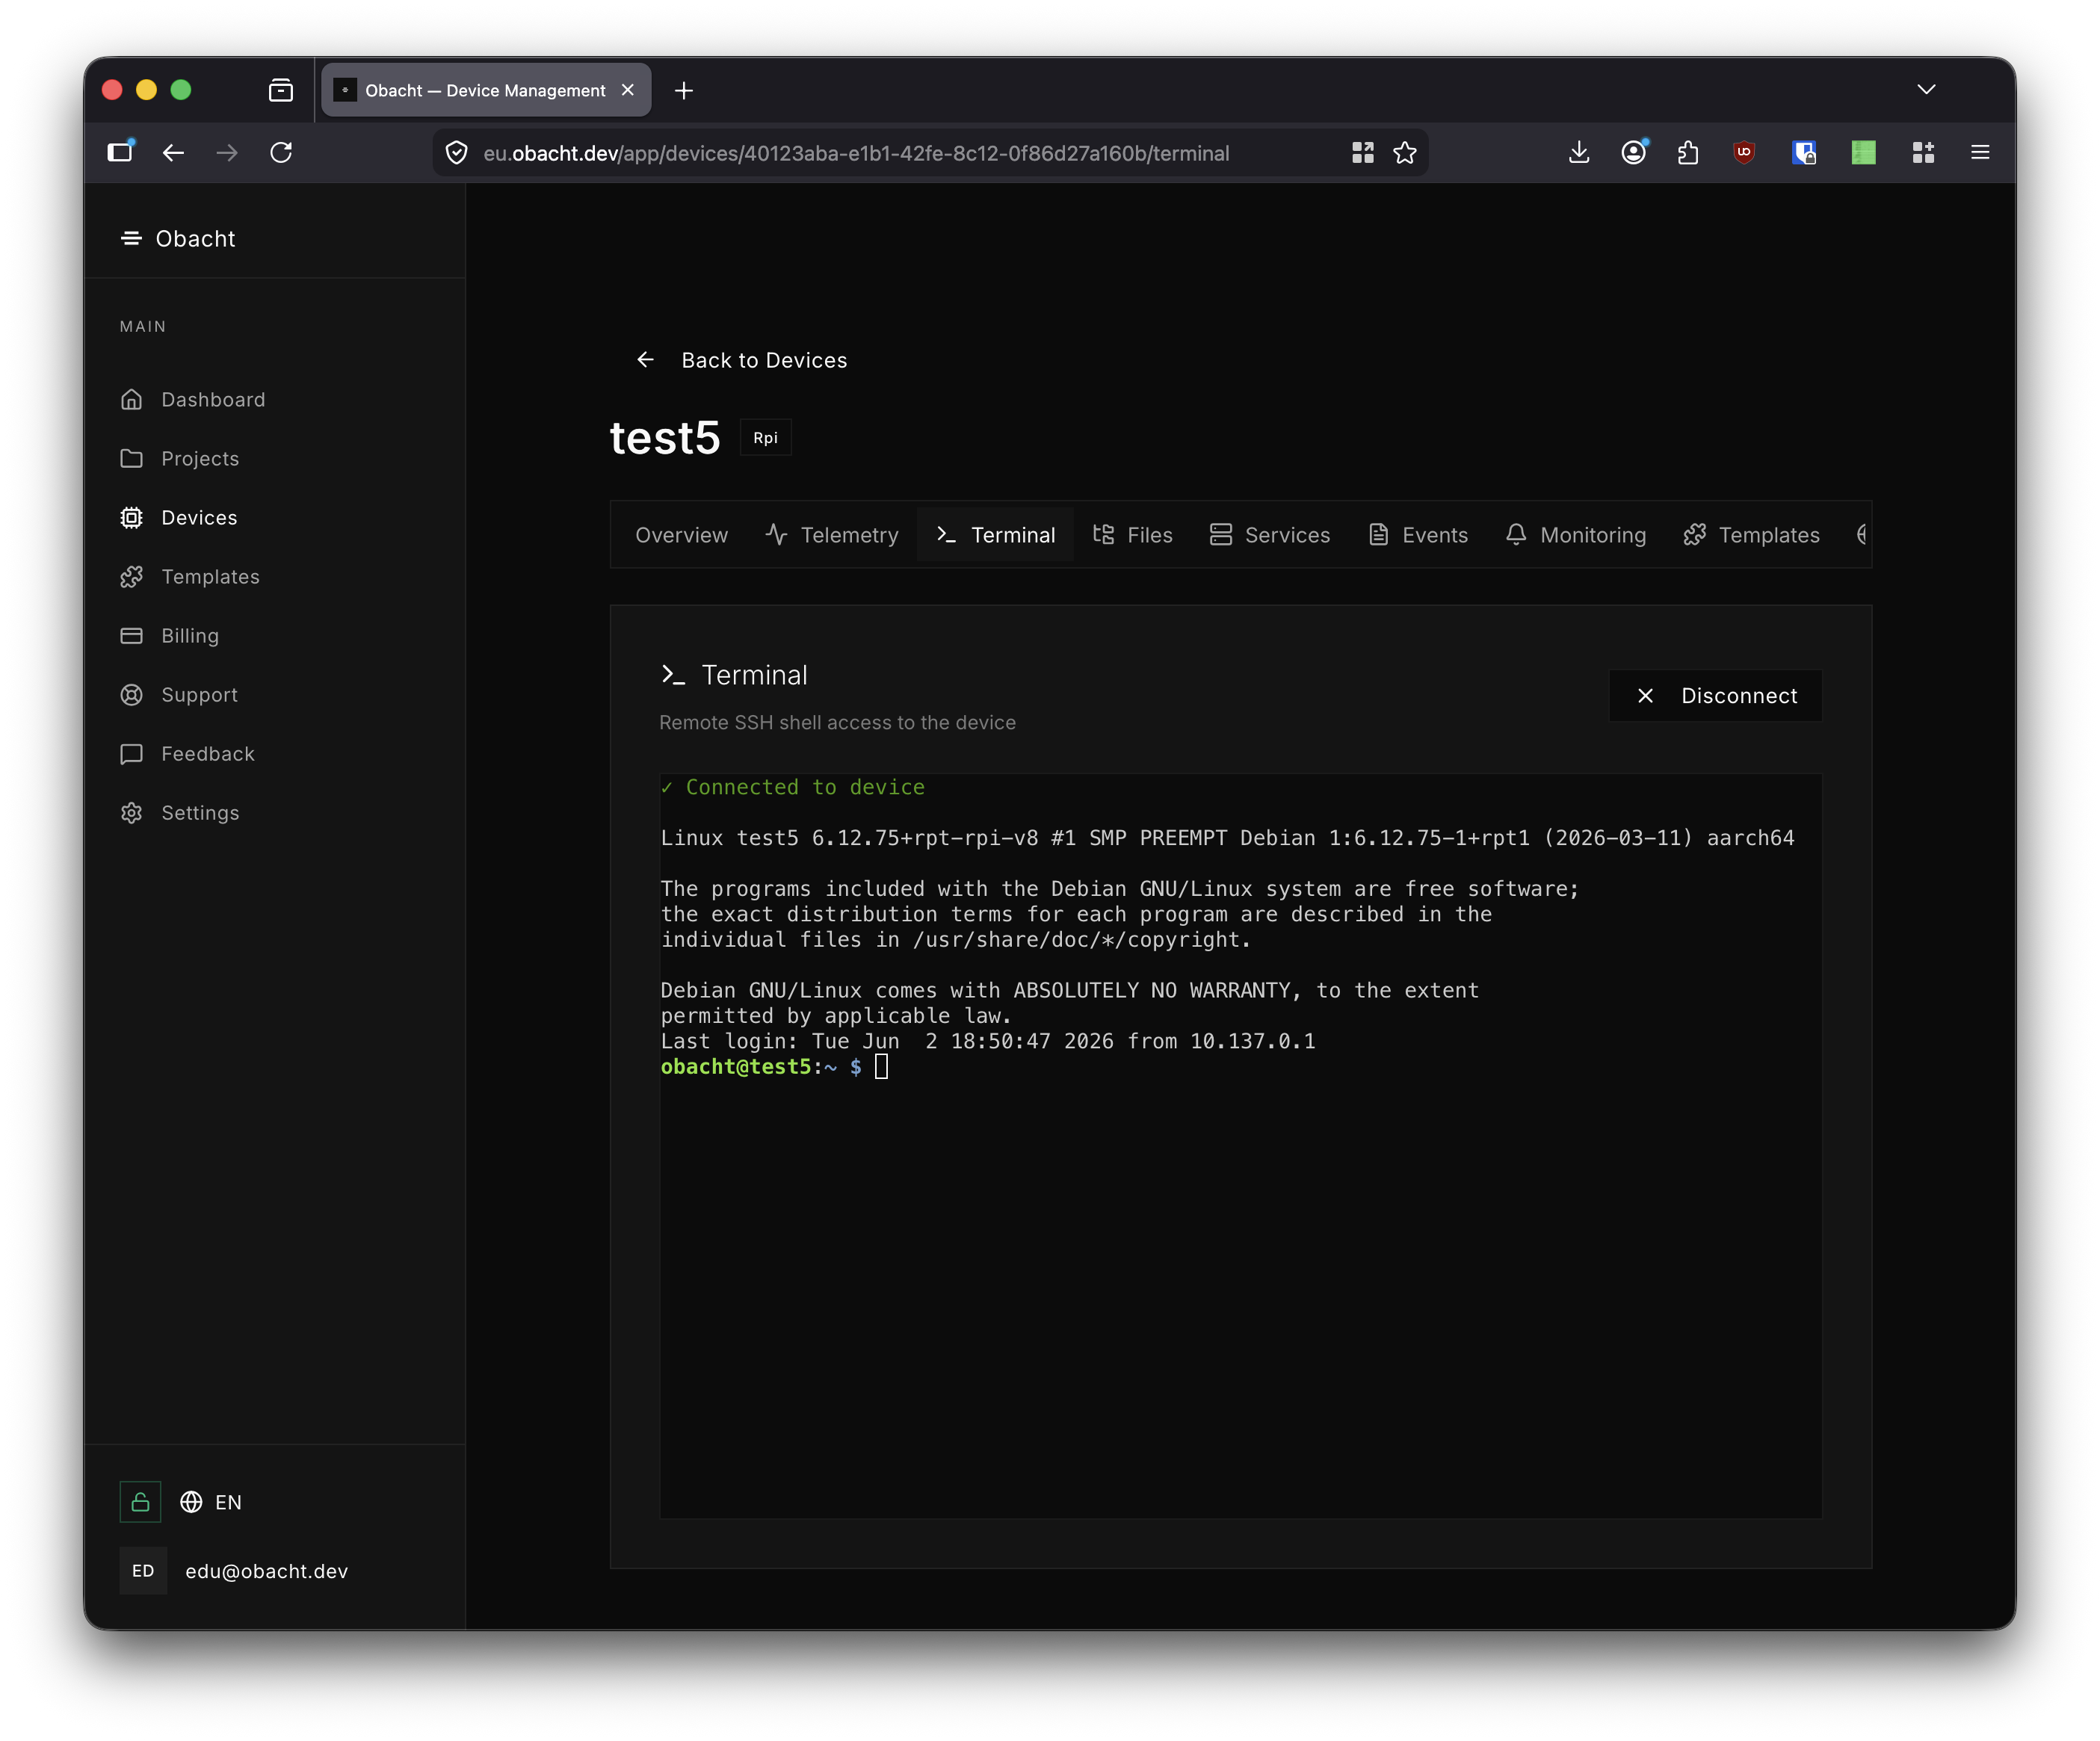Go back to Devices list
Viewport: 2100px width, 1741px height.
coord(741,360)
